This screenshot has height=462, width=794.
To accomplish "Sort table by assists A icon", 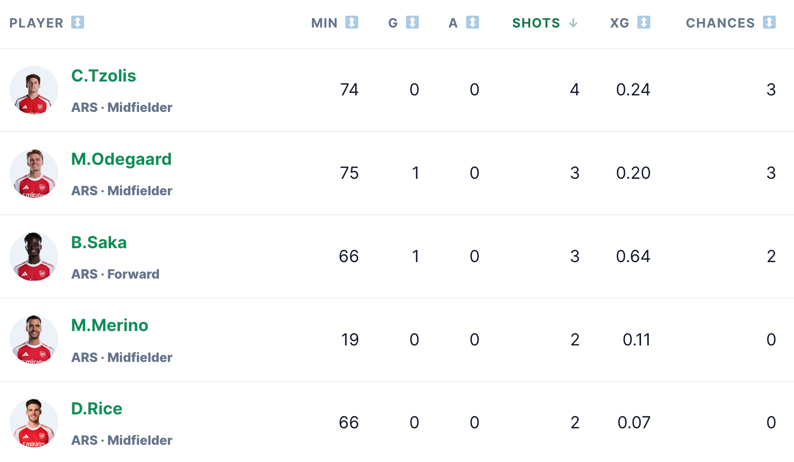I will click(x=472, y=22).
